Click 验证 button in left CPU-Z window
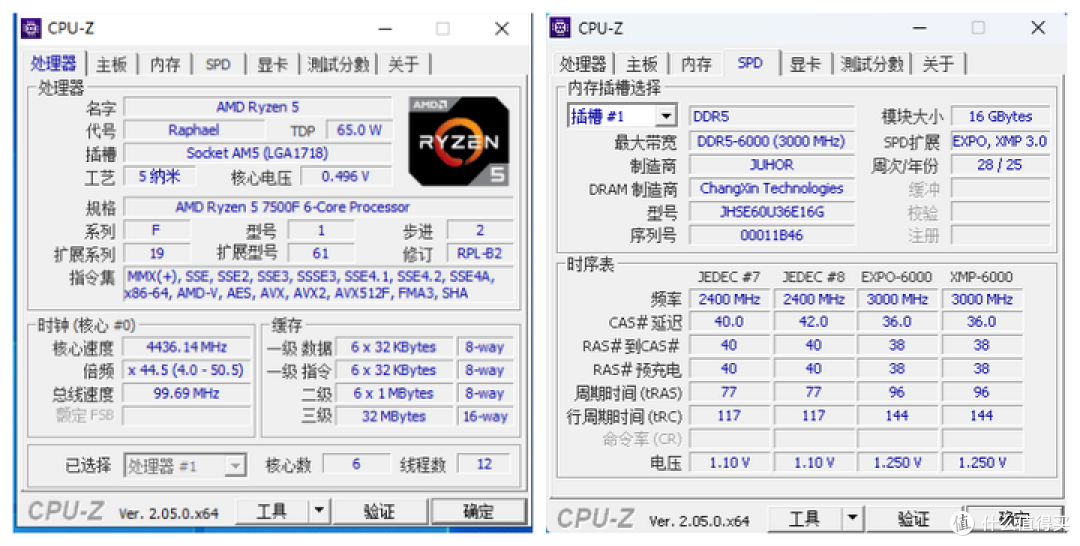The height and width of the screenshot is (546, 1080). pyautogui.click(x=380, y=511)
